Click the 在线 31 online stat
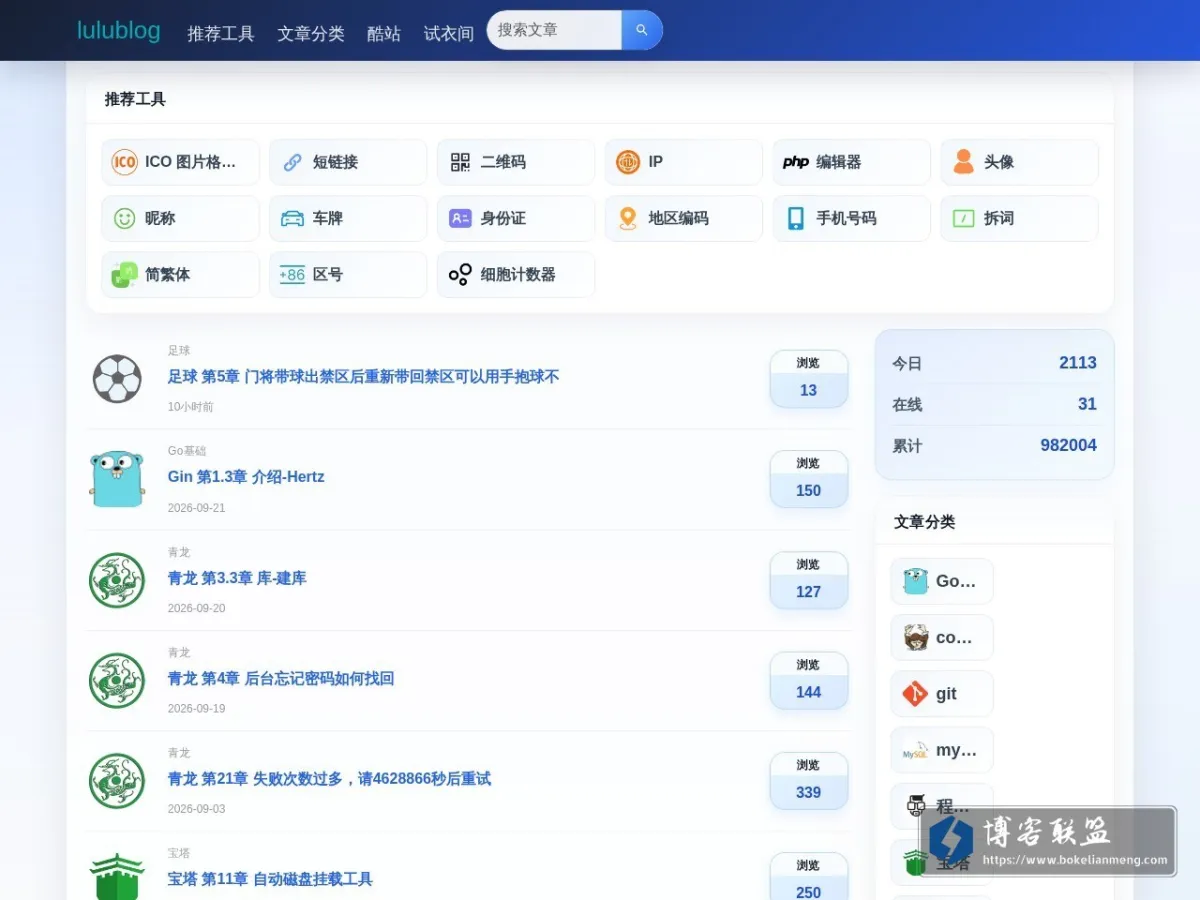 (x=995, y=404)
